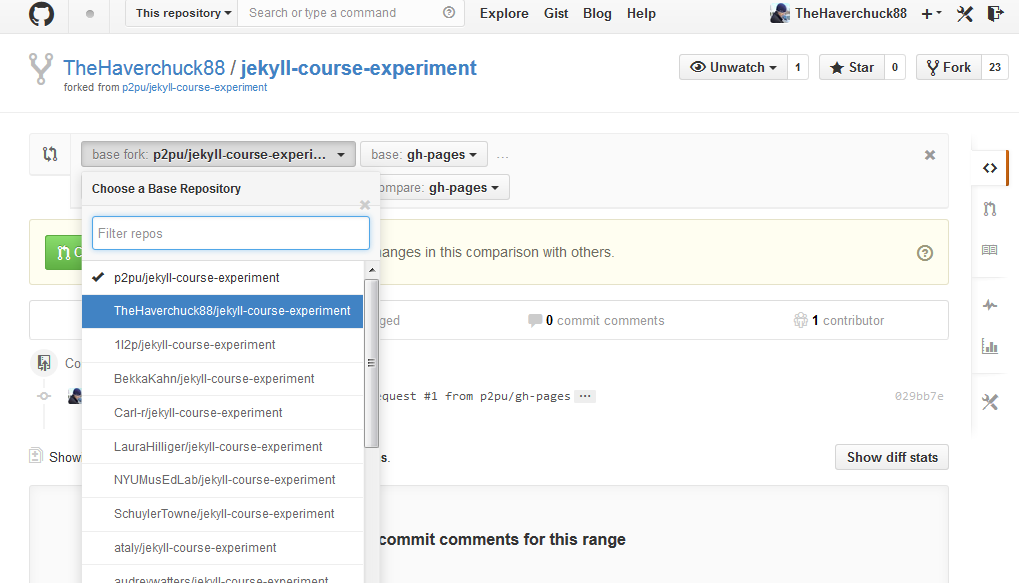Toggle Unwatch repository button
1019x583 pixels.
click(x=733, y=67)
